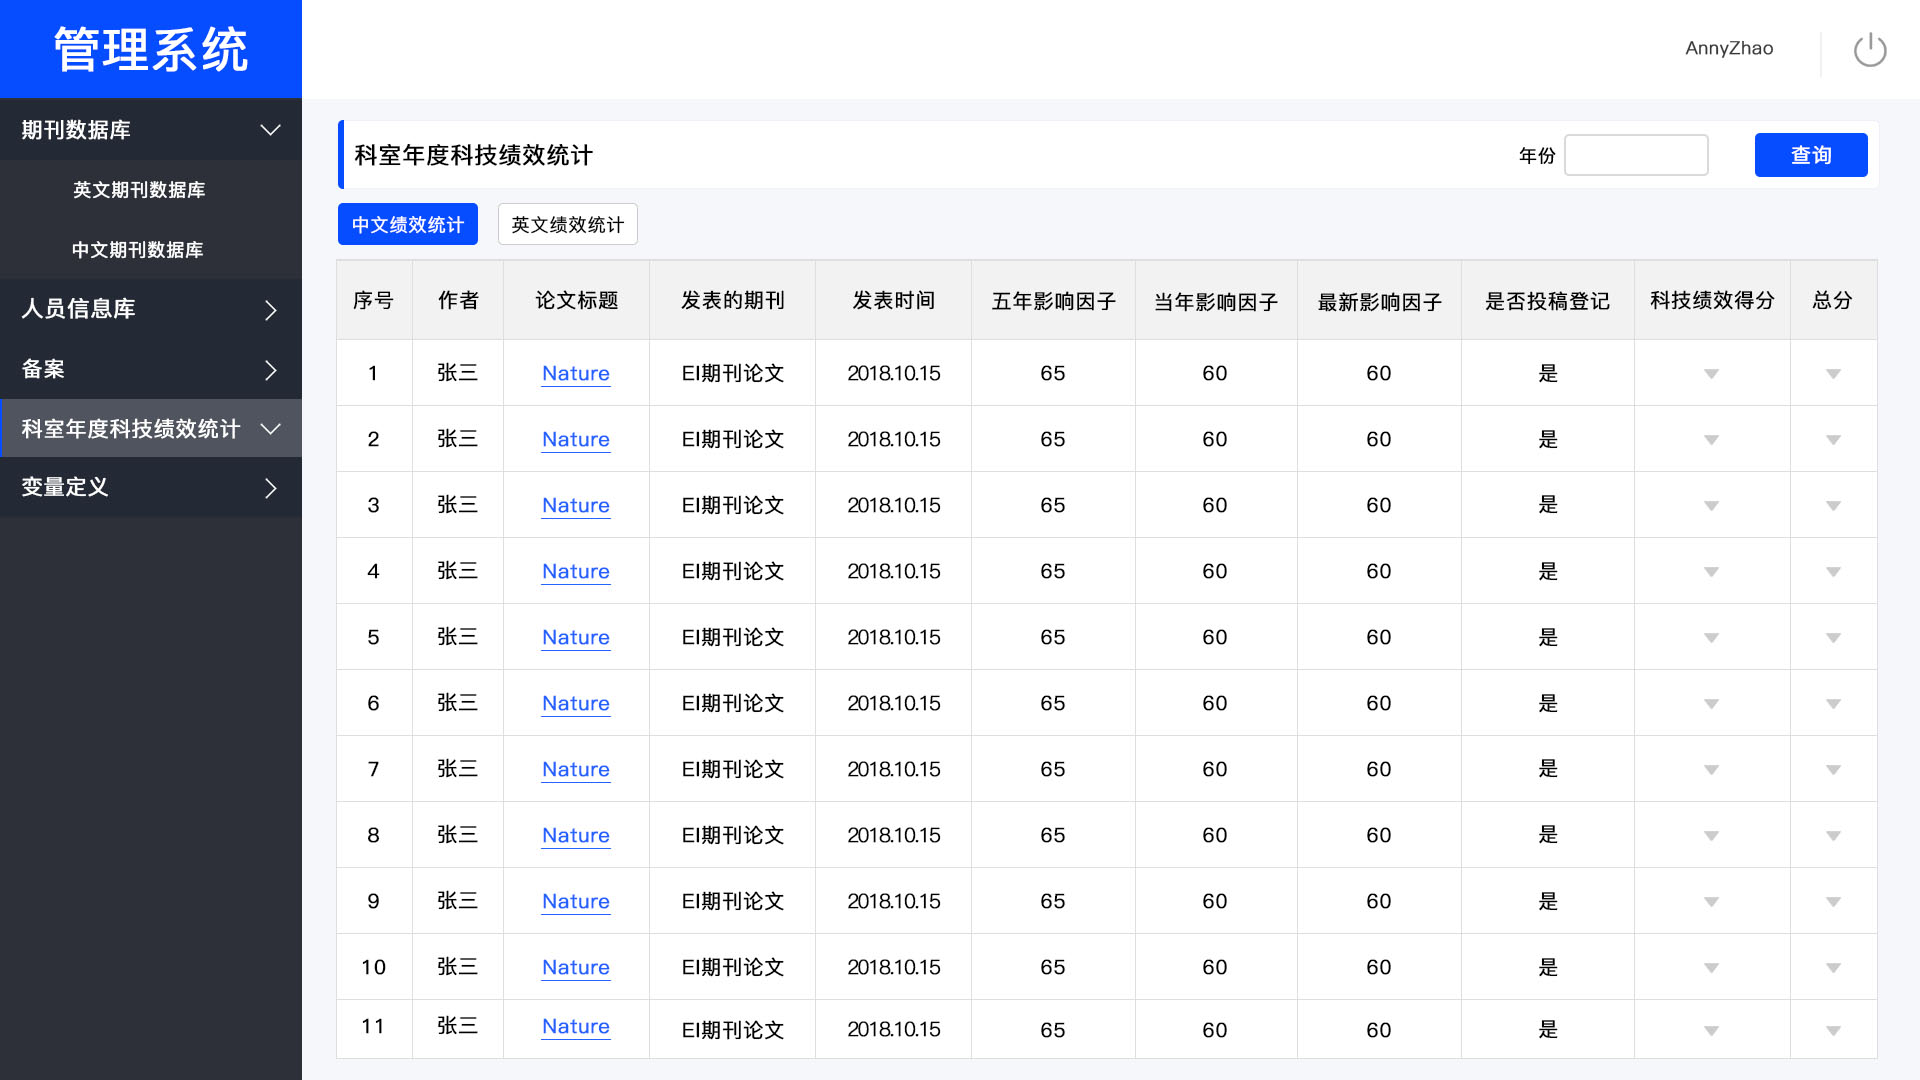Screen dimensions: 1920x1080
Task: Focus the 年份 year input field
Action: 1635,155
